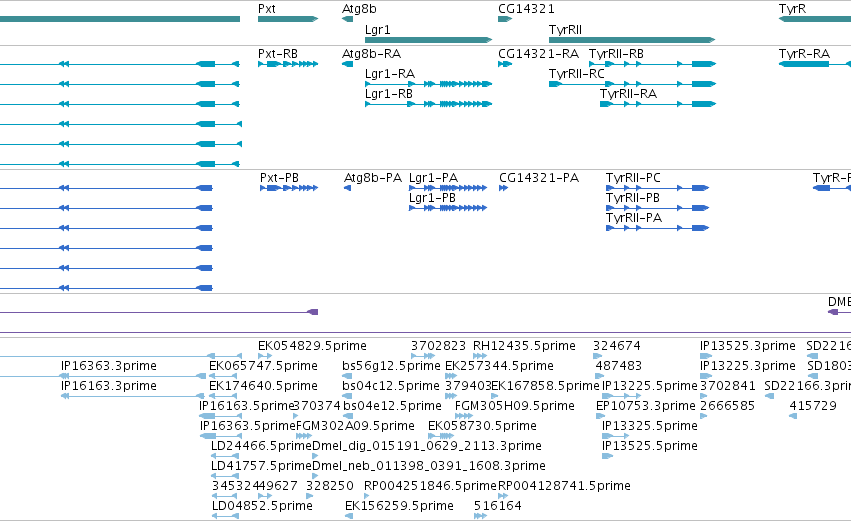Image resolution: width=851 pixels, height=521 pixels.
Task: Select EST LD04852.5prime
Action: [x=262, y=506]
